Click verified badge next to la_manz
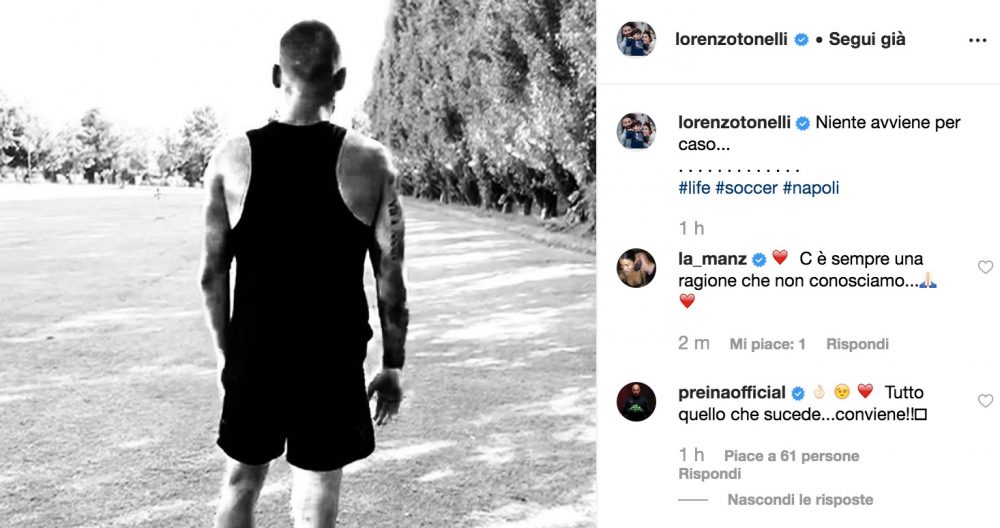Screen dimensions: 1000x528 point(759,260)
